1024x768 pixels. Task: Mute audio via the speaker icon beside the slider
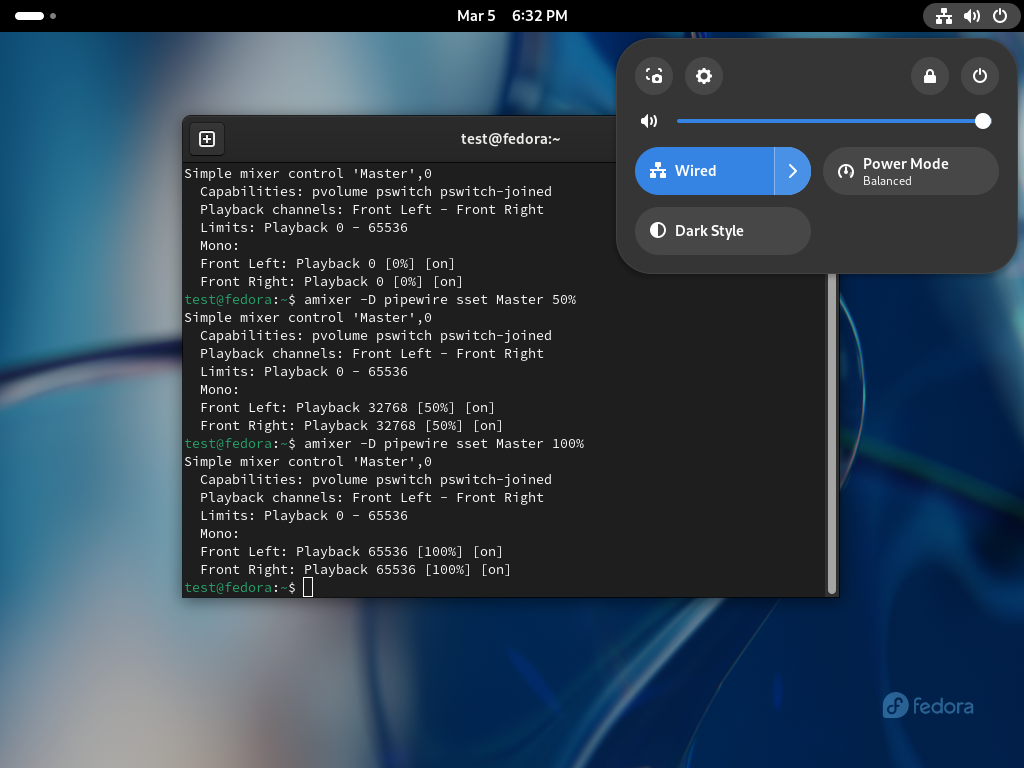[x=649, y=121]
